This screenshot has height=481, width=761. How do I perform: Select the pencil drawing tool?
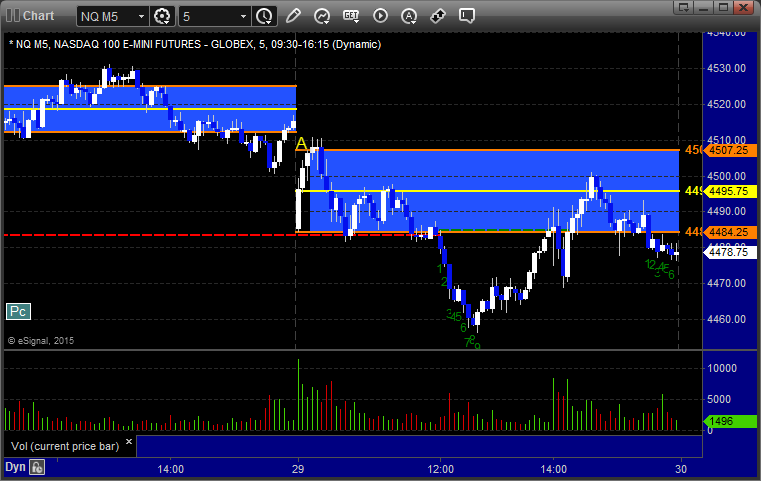click(x=293, y=16)
